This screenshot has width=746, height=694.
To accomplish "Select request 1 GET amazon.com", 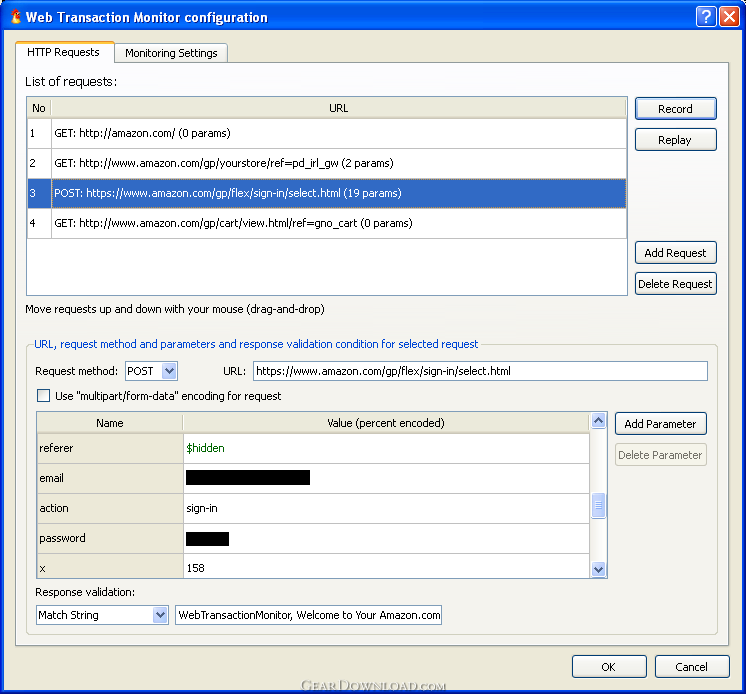I will [x=327, y=133].
